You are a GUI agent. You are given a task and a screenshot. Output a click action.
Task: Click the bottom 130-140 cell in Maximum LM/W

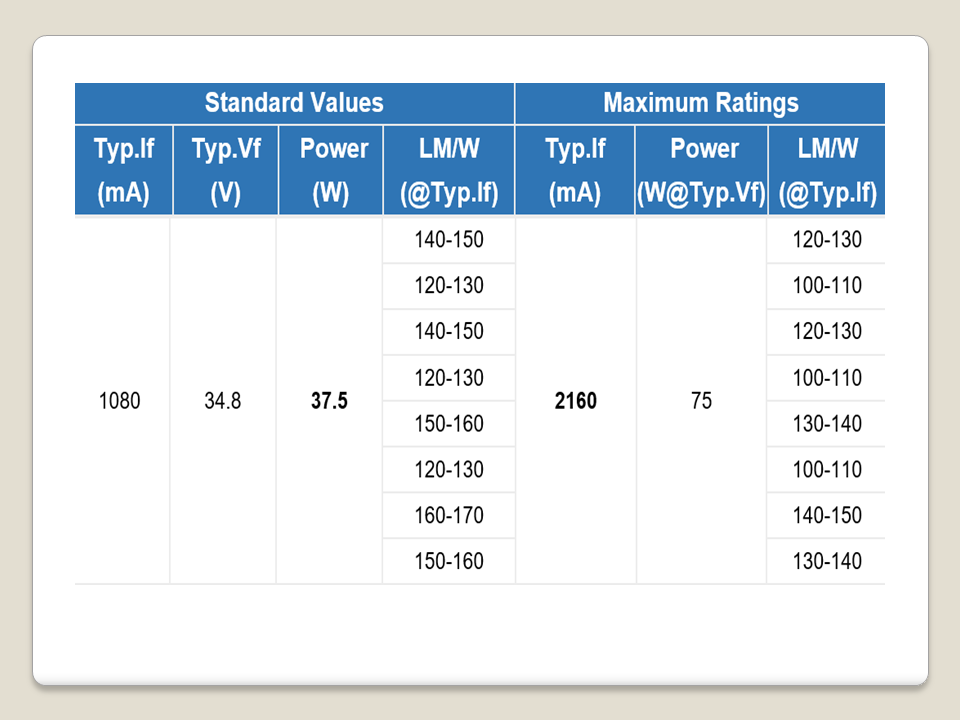tap(826, 562)
